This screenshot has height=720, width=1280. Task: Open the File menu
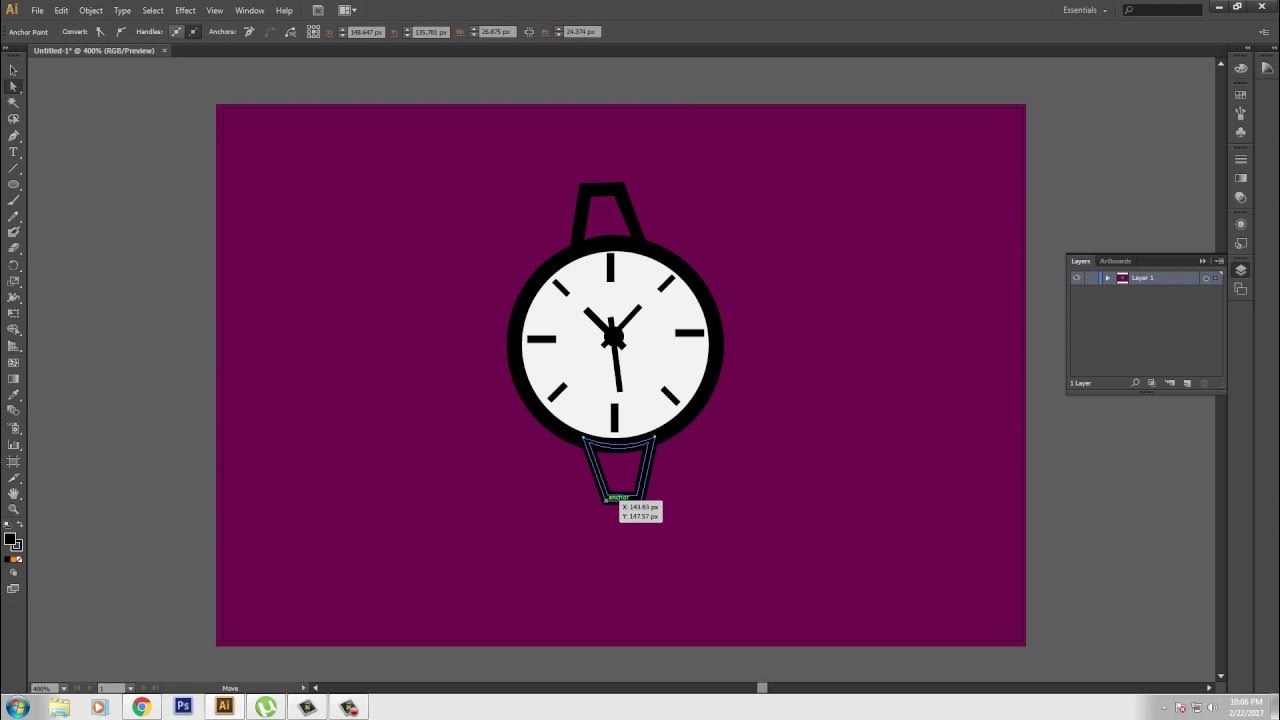point(37,10)
